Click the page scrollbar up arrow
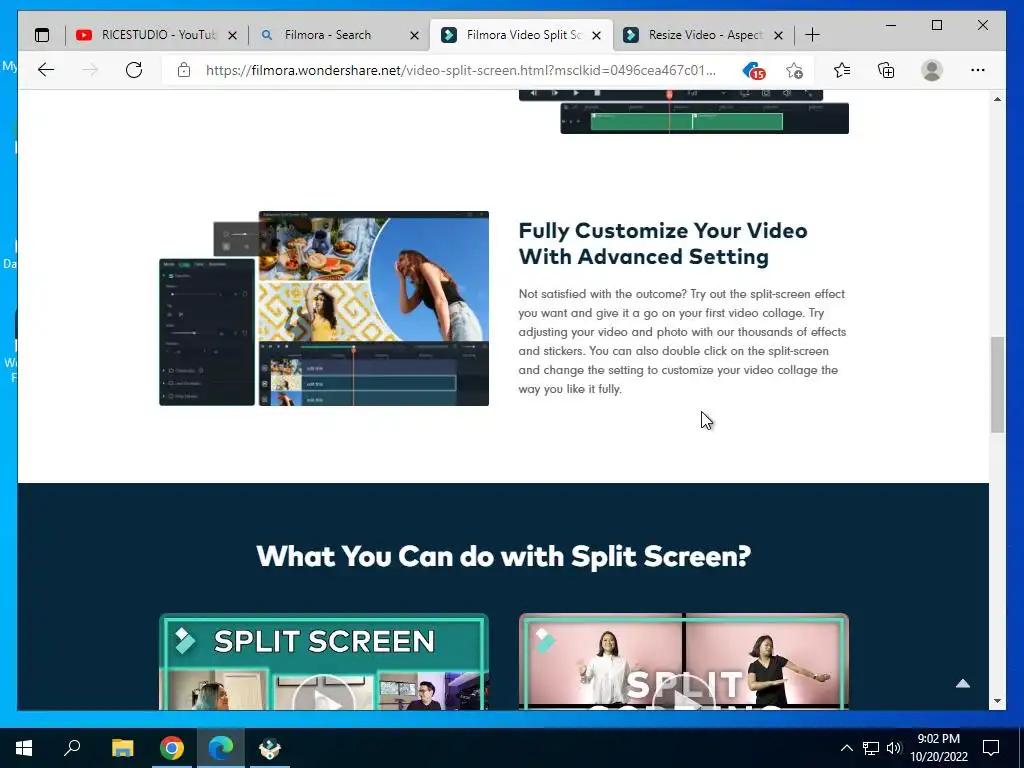Image resolution: width=1024 pixels, height=768 pixels. [x=997, y=99]
